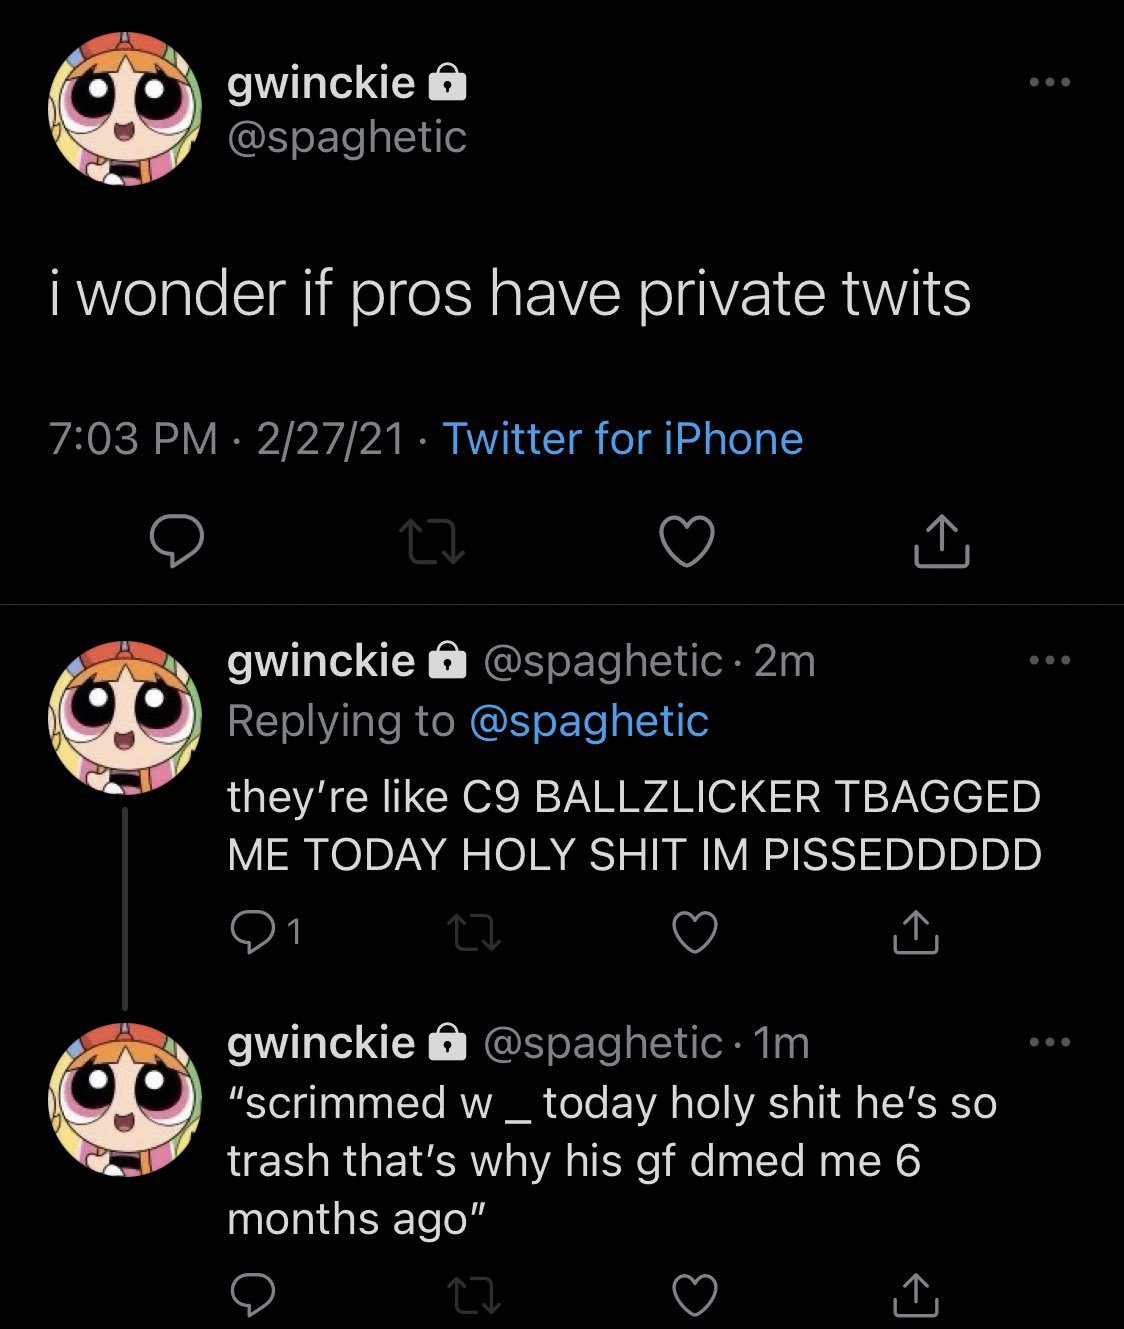Reply to the 'C9 BALLZLICKER' tweet
1124x1329 pixels.
point(249,932)
